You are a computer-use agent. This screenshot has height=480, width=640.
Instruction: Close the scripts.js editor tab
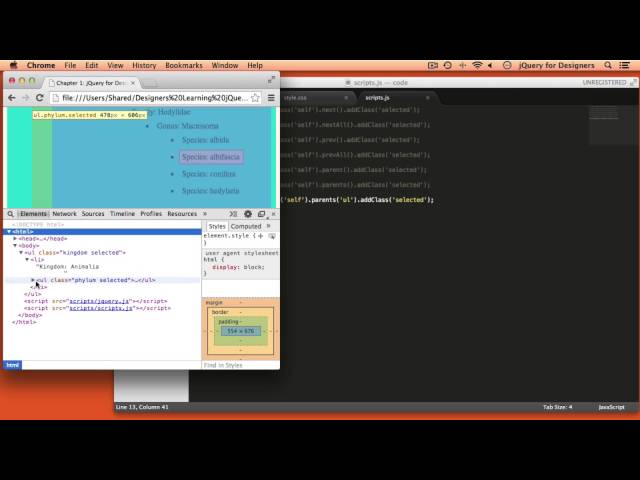coord(427,98)
